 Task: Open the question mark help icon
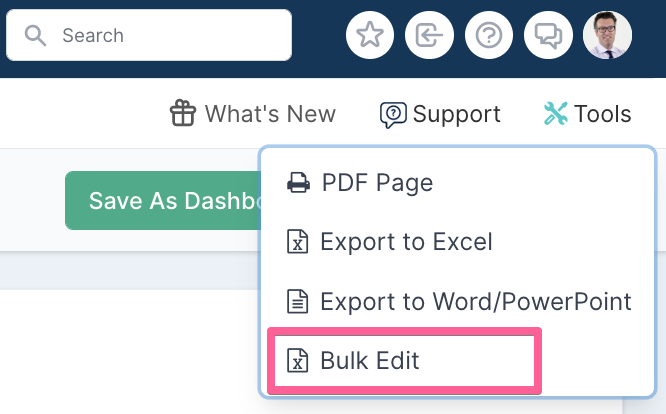pos(488,35)
